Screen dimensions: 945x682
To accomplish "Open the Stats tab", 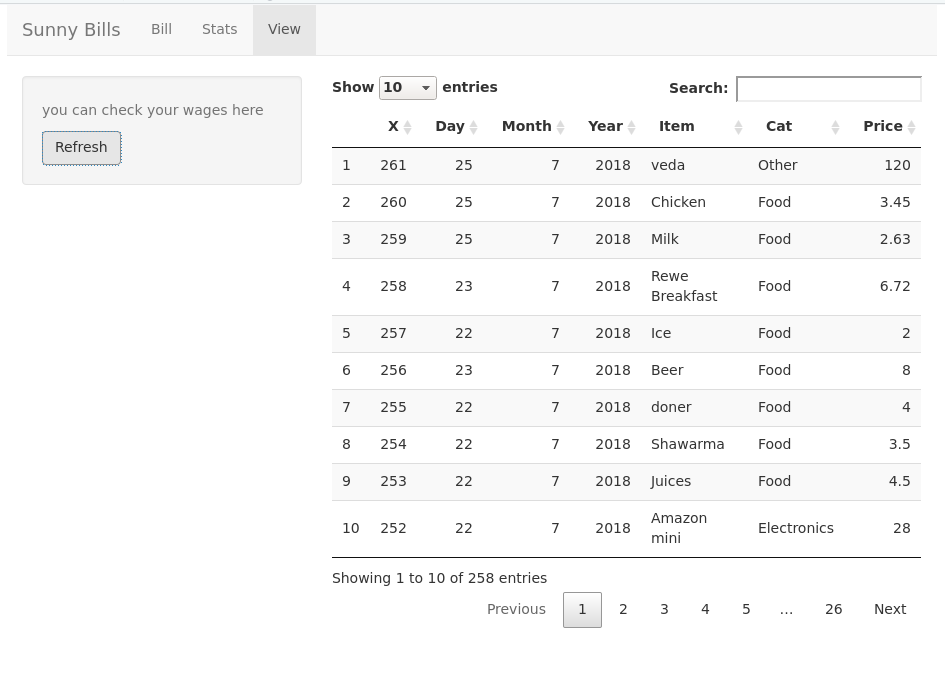I will [219, 30].
